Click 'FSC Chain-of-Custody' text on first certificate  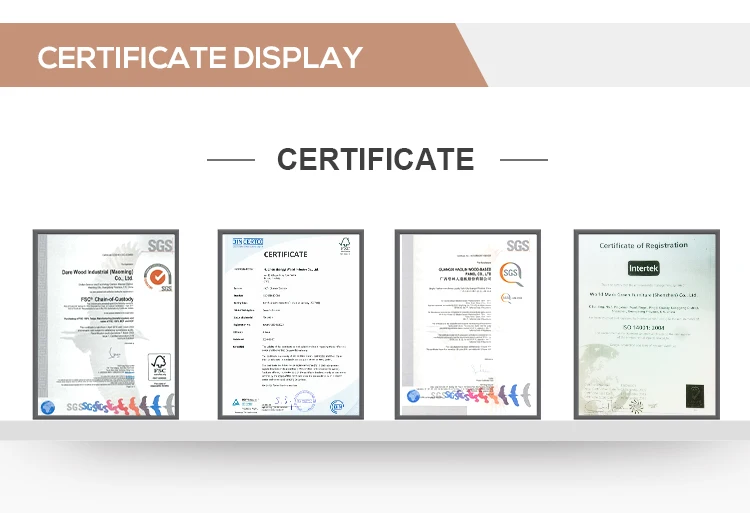tap(107, 299)
